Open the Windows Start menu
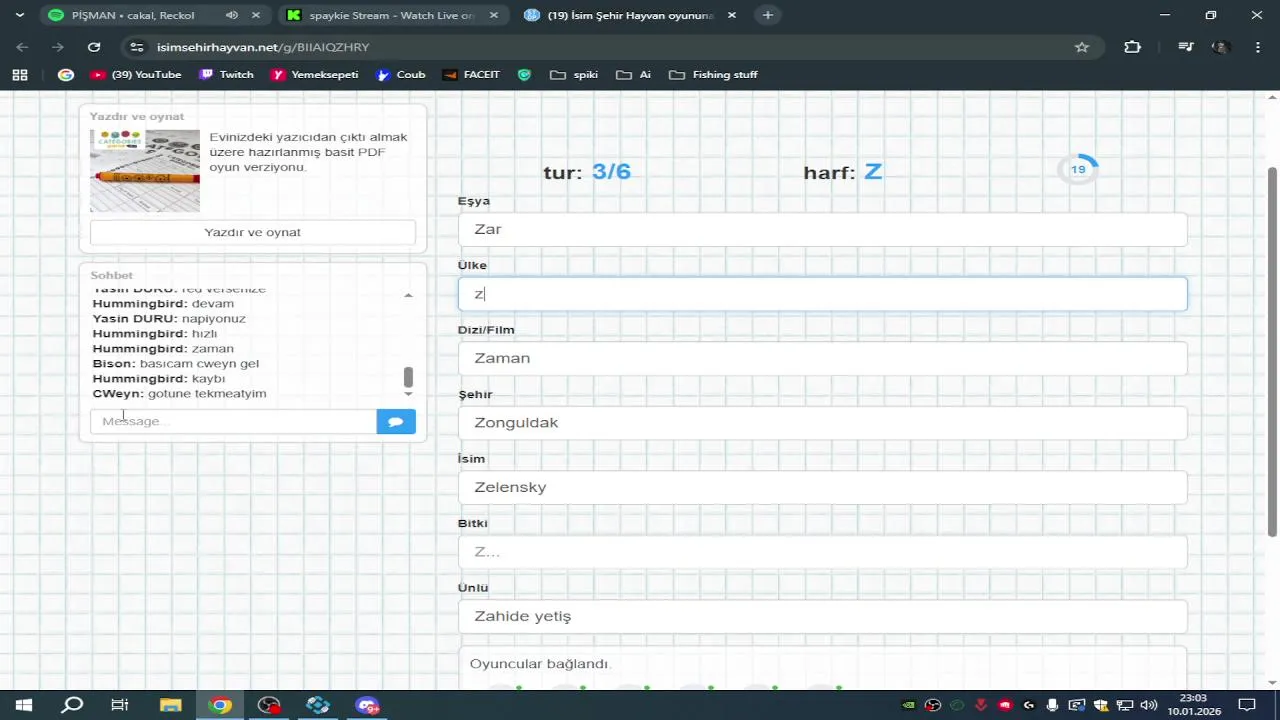1280x720 pixels. 23,705
